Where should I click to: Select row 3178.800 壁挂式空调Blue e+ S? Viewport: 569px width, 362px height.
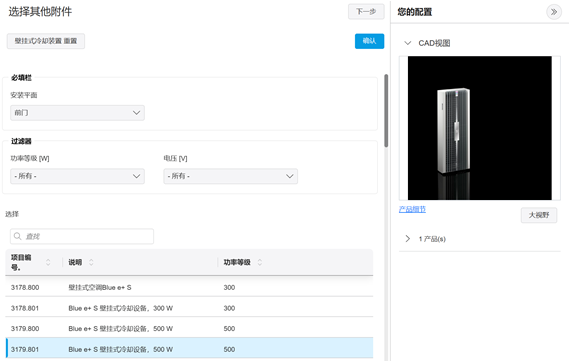click(189, 287)
